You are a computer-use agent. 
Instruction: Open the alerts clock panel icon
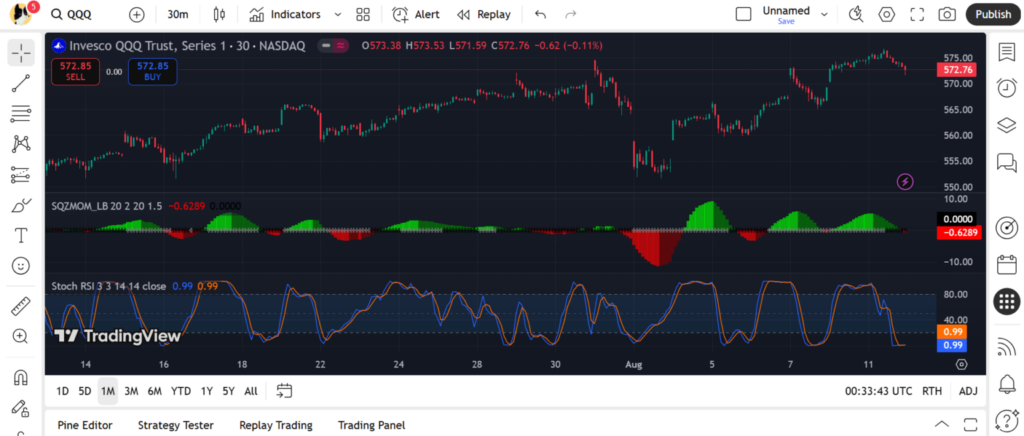pyautogui.click(x=1006, y=88)
